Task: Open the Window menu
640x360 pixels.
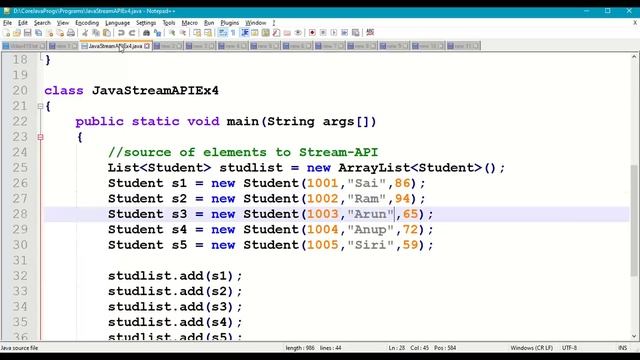Action: coord(256,23)
